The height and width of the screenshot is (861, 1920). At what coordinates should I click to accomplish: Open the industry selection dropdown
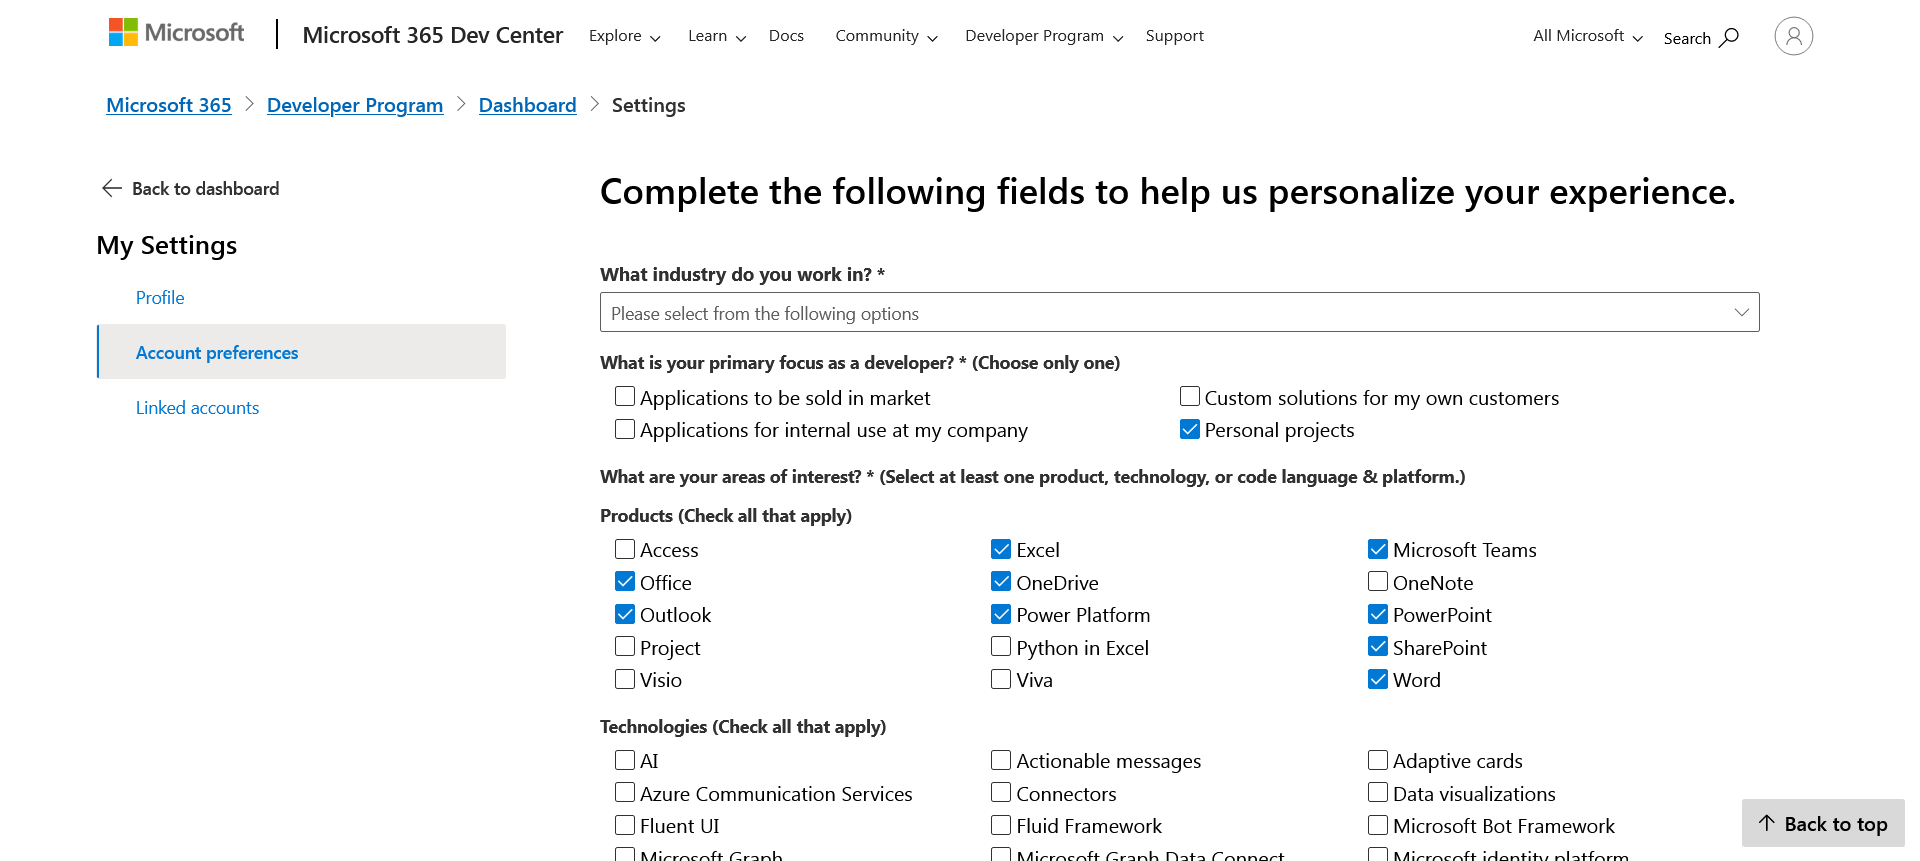coord(1179,312)
